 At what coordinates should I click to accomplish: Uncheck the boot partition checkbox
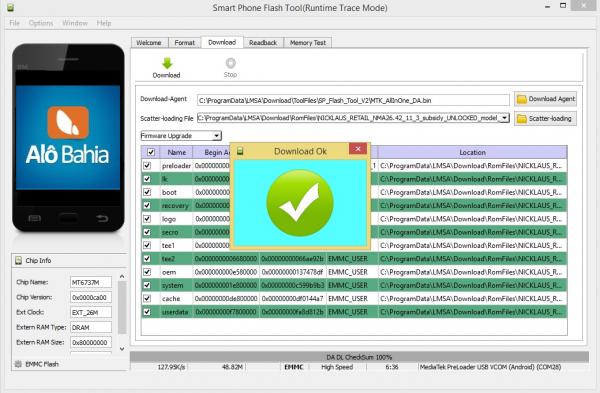pyautogui.click(x=147, y=192)
